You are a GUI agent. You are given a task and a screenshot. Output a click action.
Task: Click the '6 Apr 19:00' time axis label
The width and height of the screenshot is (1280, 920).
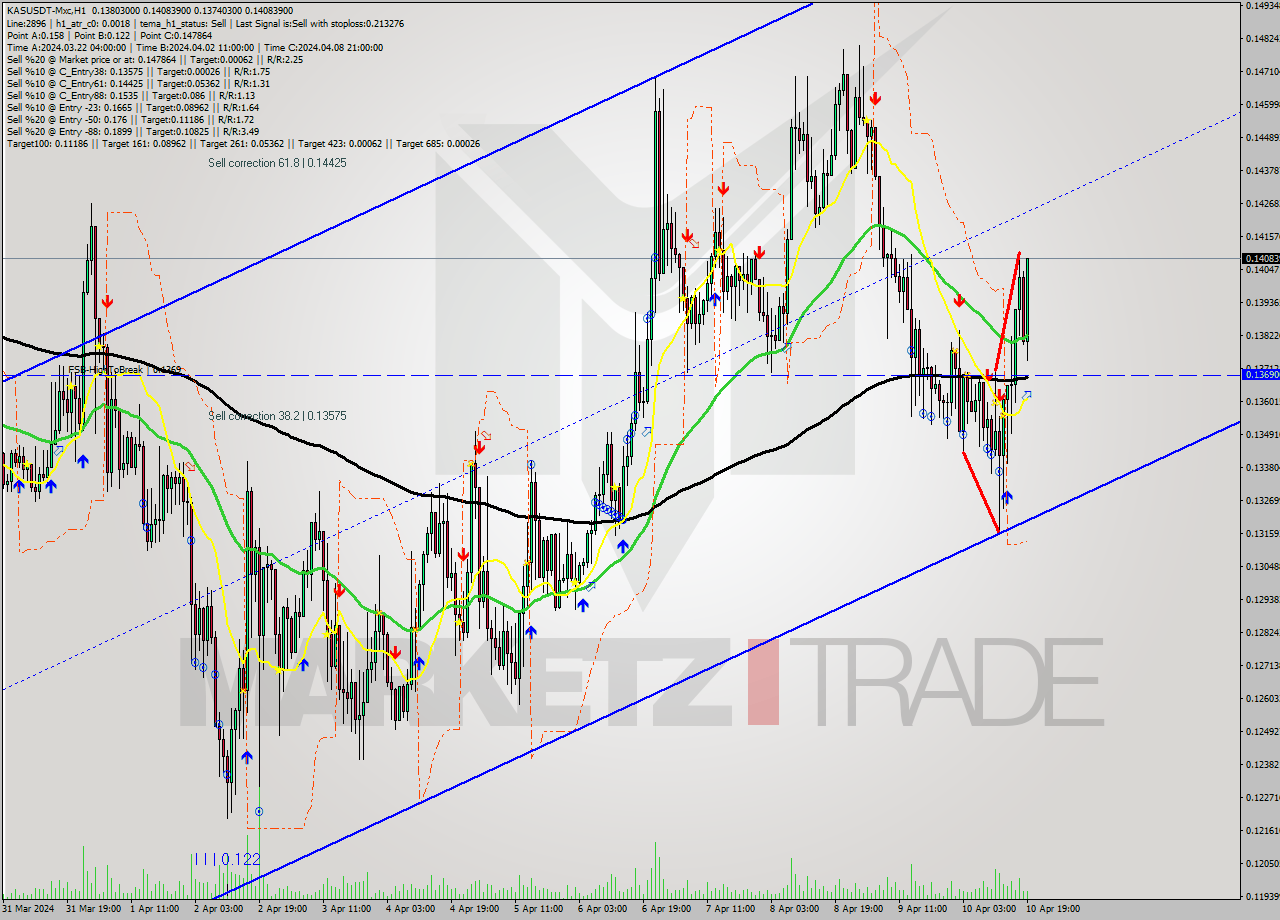tap(669, 909)
